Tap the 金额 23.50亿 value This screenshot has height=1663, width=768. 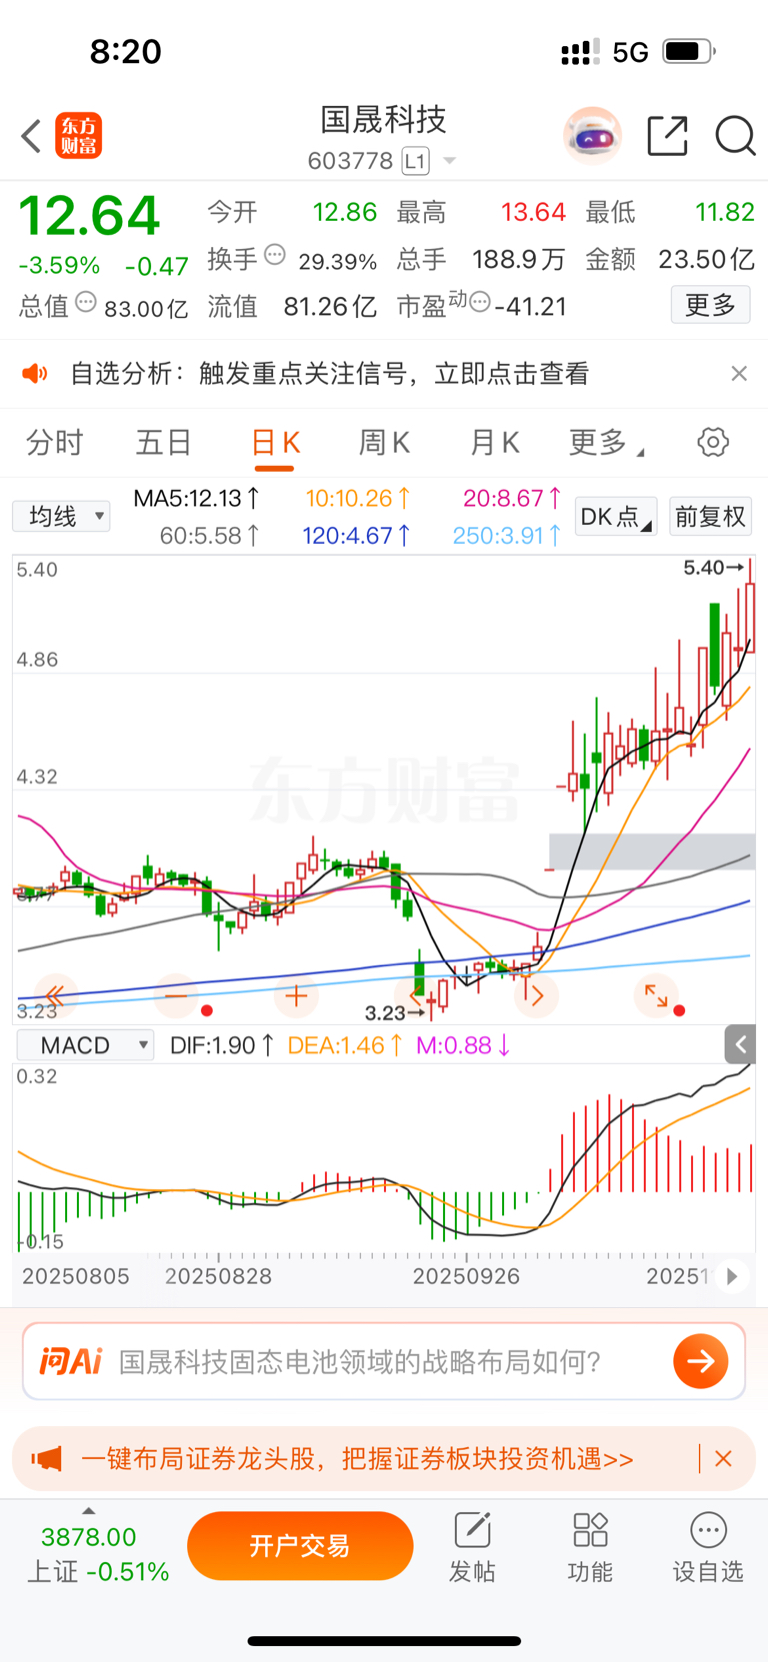tap(706, 259)
